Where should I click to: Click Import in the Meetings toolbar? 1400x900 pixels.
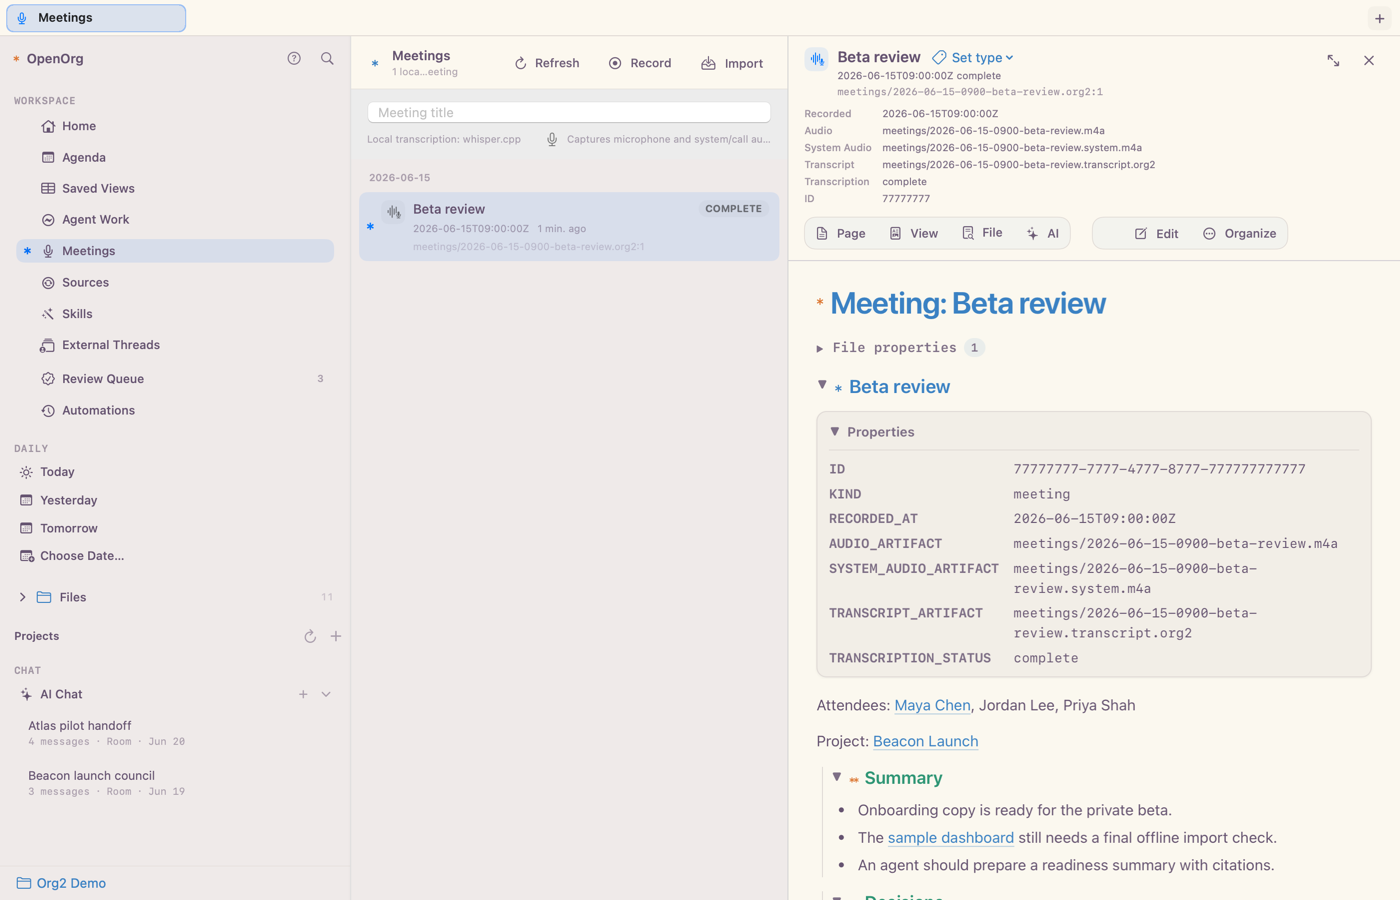tap(732, 63)
